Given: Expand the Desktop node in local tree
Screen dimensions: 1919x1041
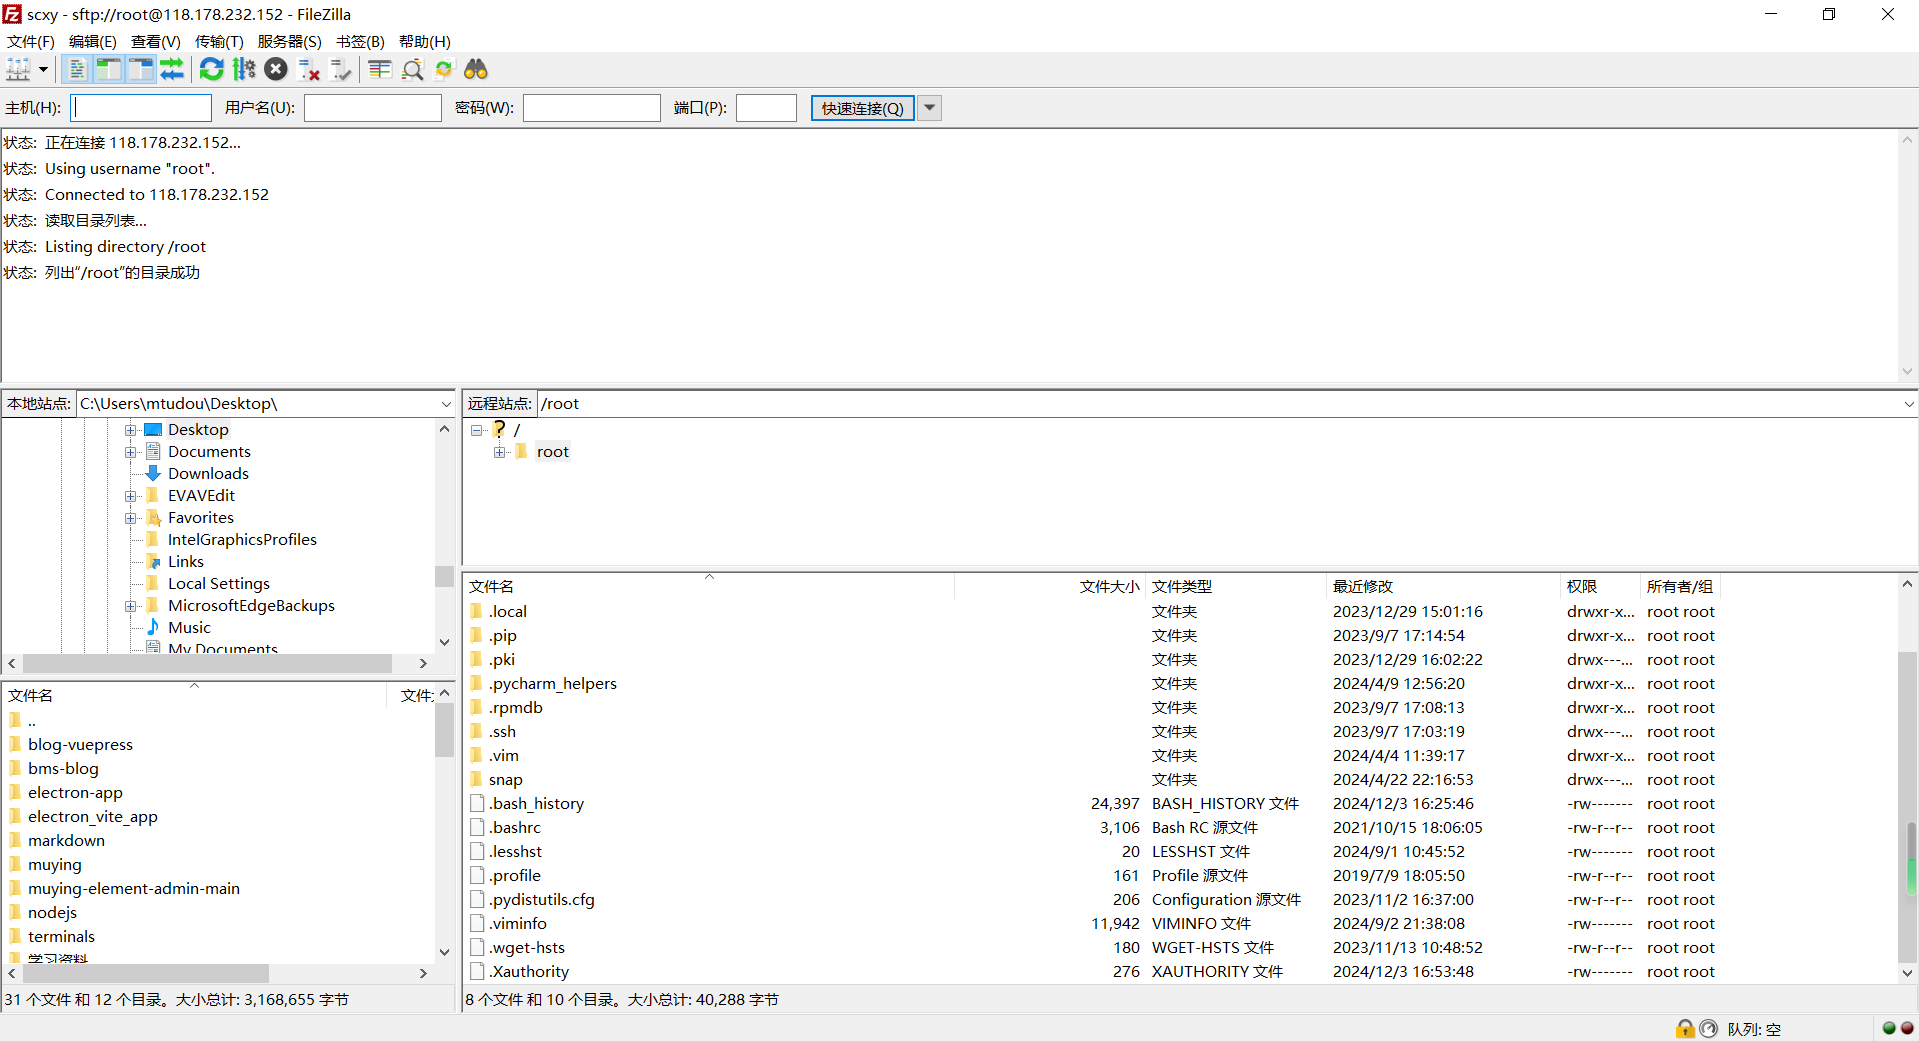Looking at the screenshot, I should pos(130,430).
